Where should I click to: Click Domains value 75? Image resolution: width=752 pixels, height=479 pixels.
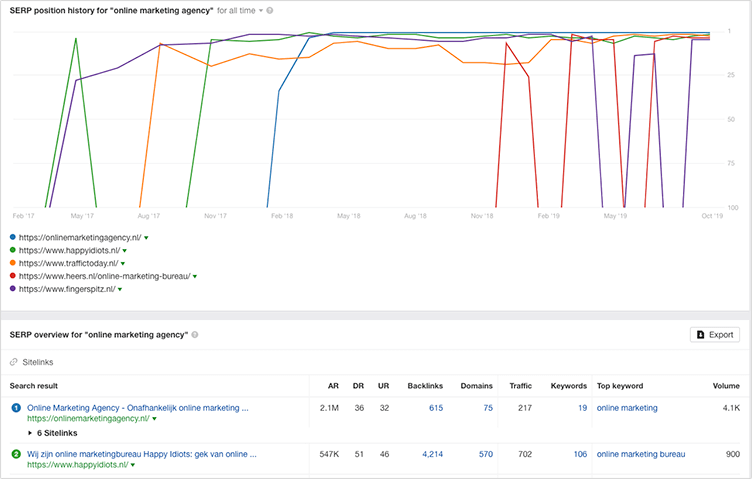coord(488,408)
